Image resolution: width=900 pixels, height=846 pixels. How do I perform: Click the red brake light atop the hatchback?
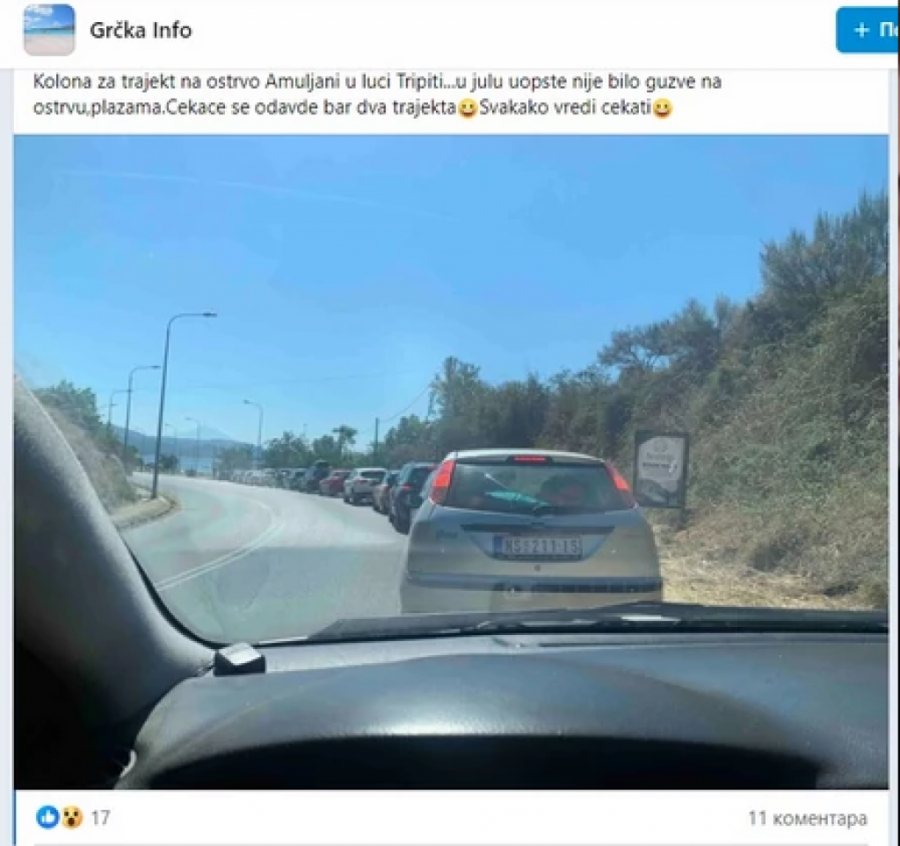click(x=529, y=459)
